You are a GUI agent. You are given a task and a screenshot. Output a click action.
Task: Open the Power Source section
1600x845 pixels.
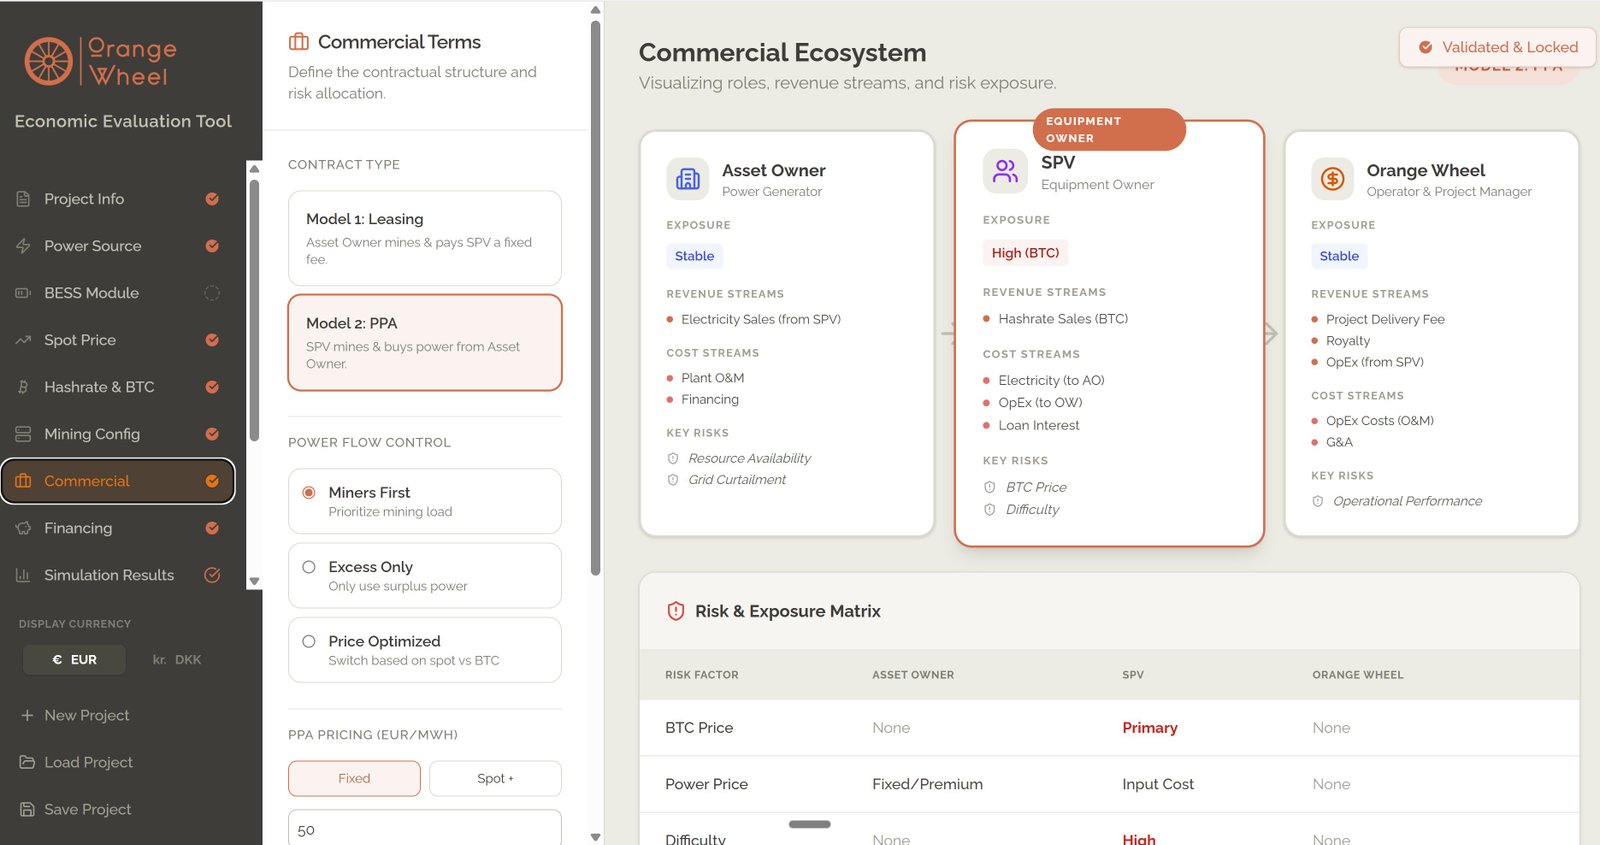click(118, 246)
